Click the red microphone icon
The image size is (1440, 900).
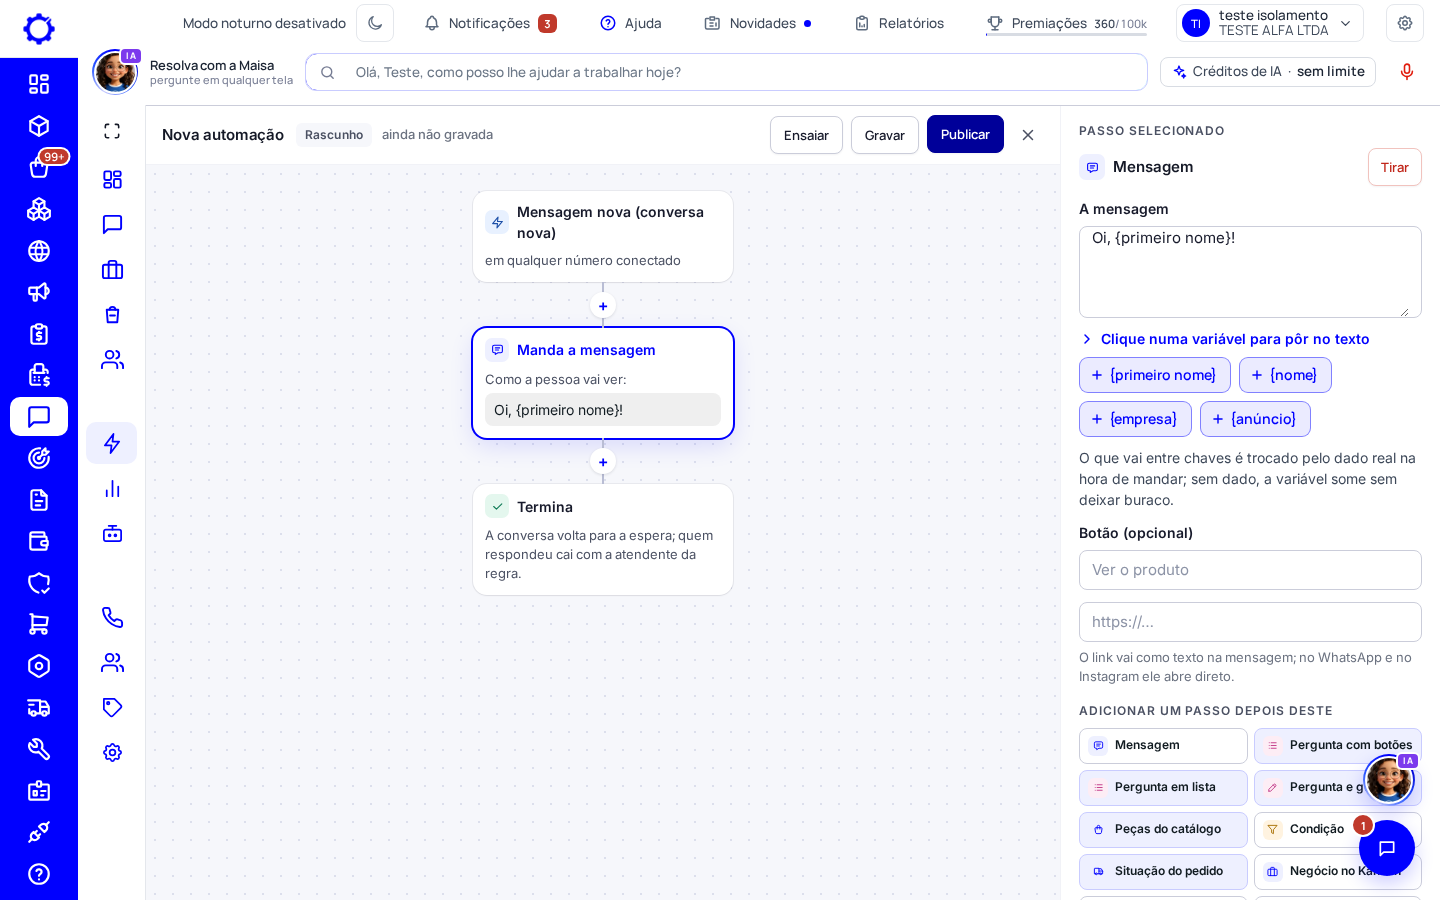coord(1407,72)
